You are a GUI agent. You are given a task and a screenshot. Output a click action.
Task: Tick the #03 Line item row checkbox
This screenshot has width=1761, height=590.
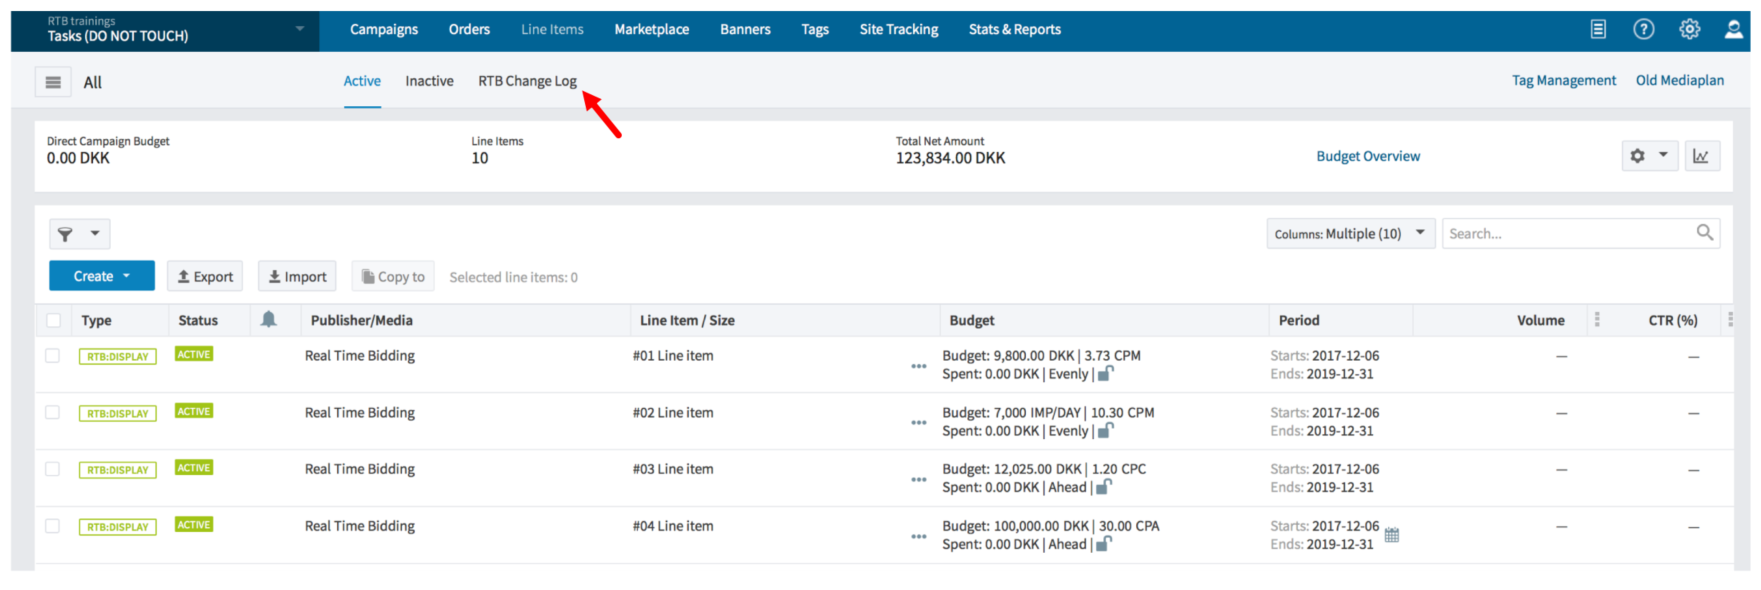pyautogui.click(x=53, y=469)
